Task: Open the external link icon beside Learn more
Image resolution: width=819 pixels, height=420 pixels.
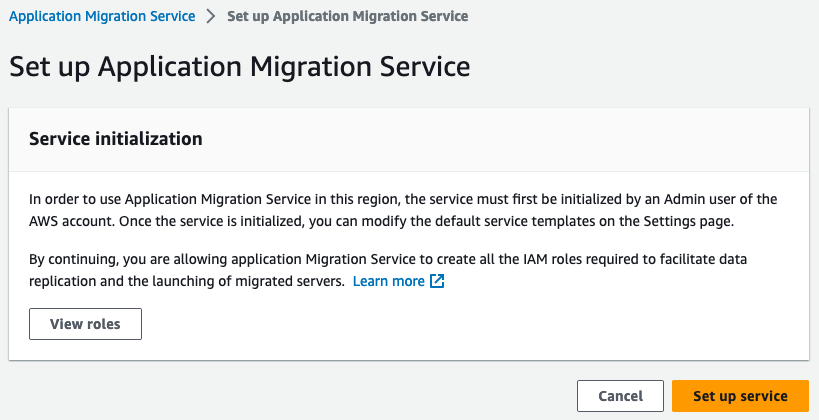Action: (x=437, y=282)
